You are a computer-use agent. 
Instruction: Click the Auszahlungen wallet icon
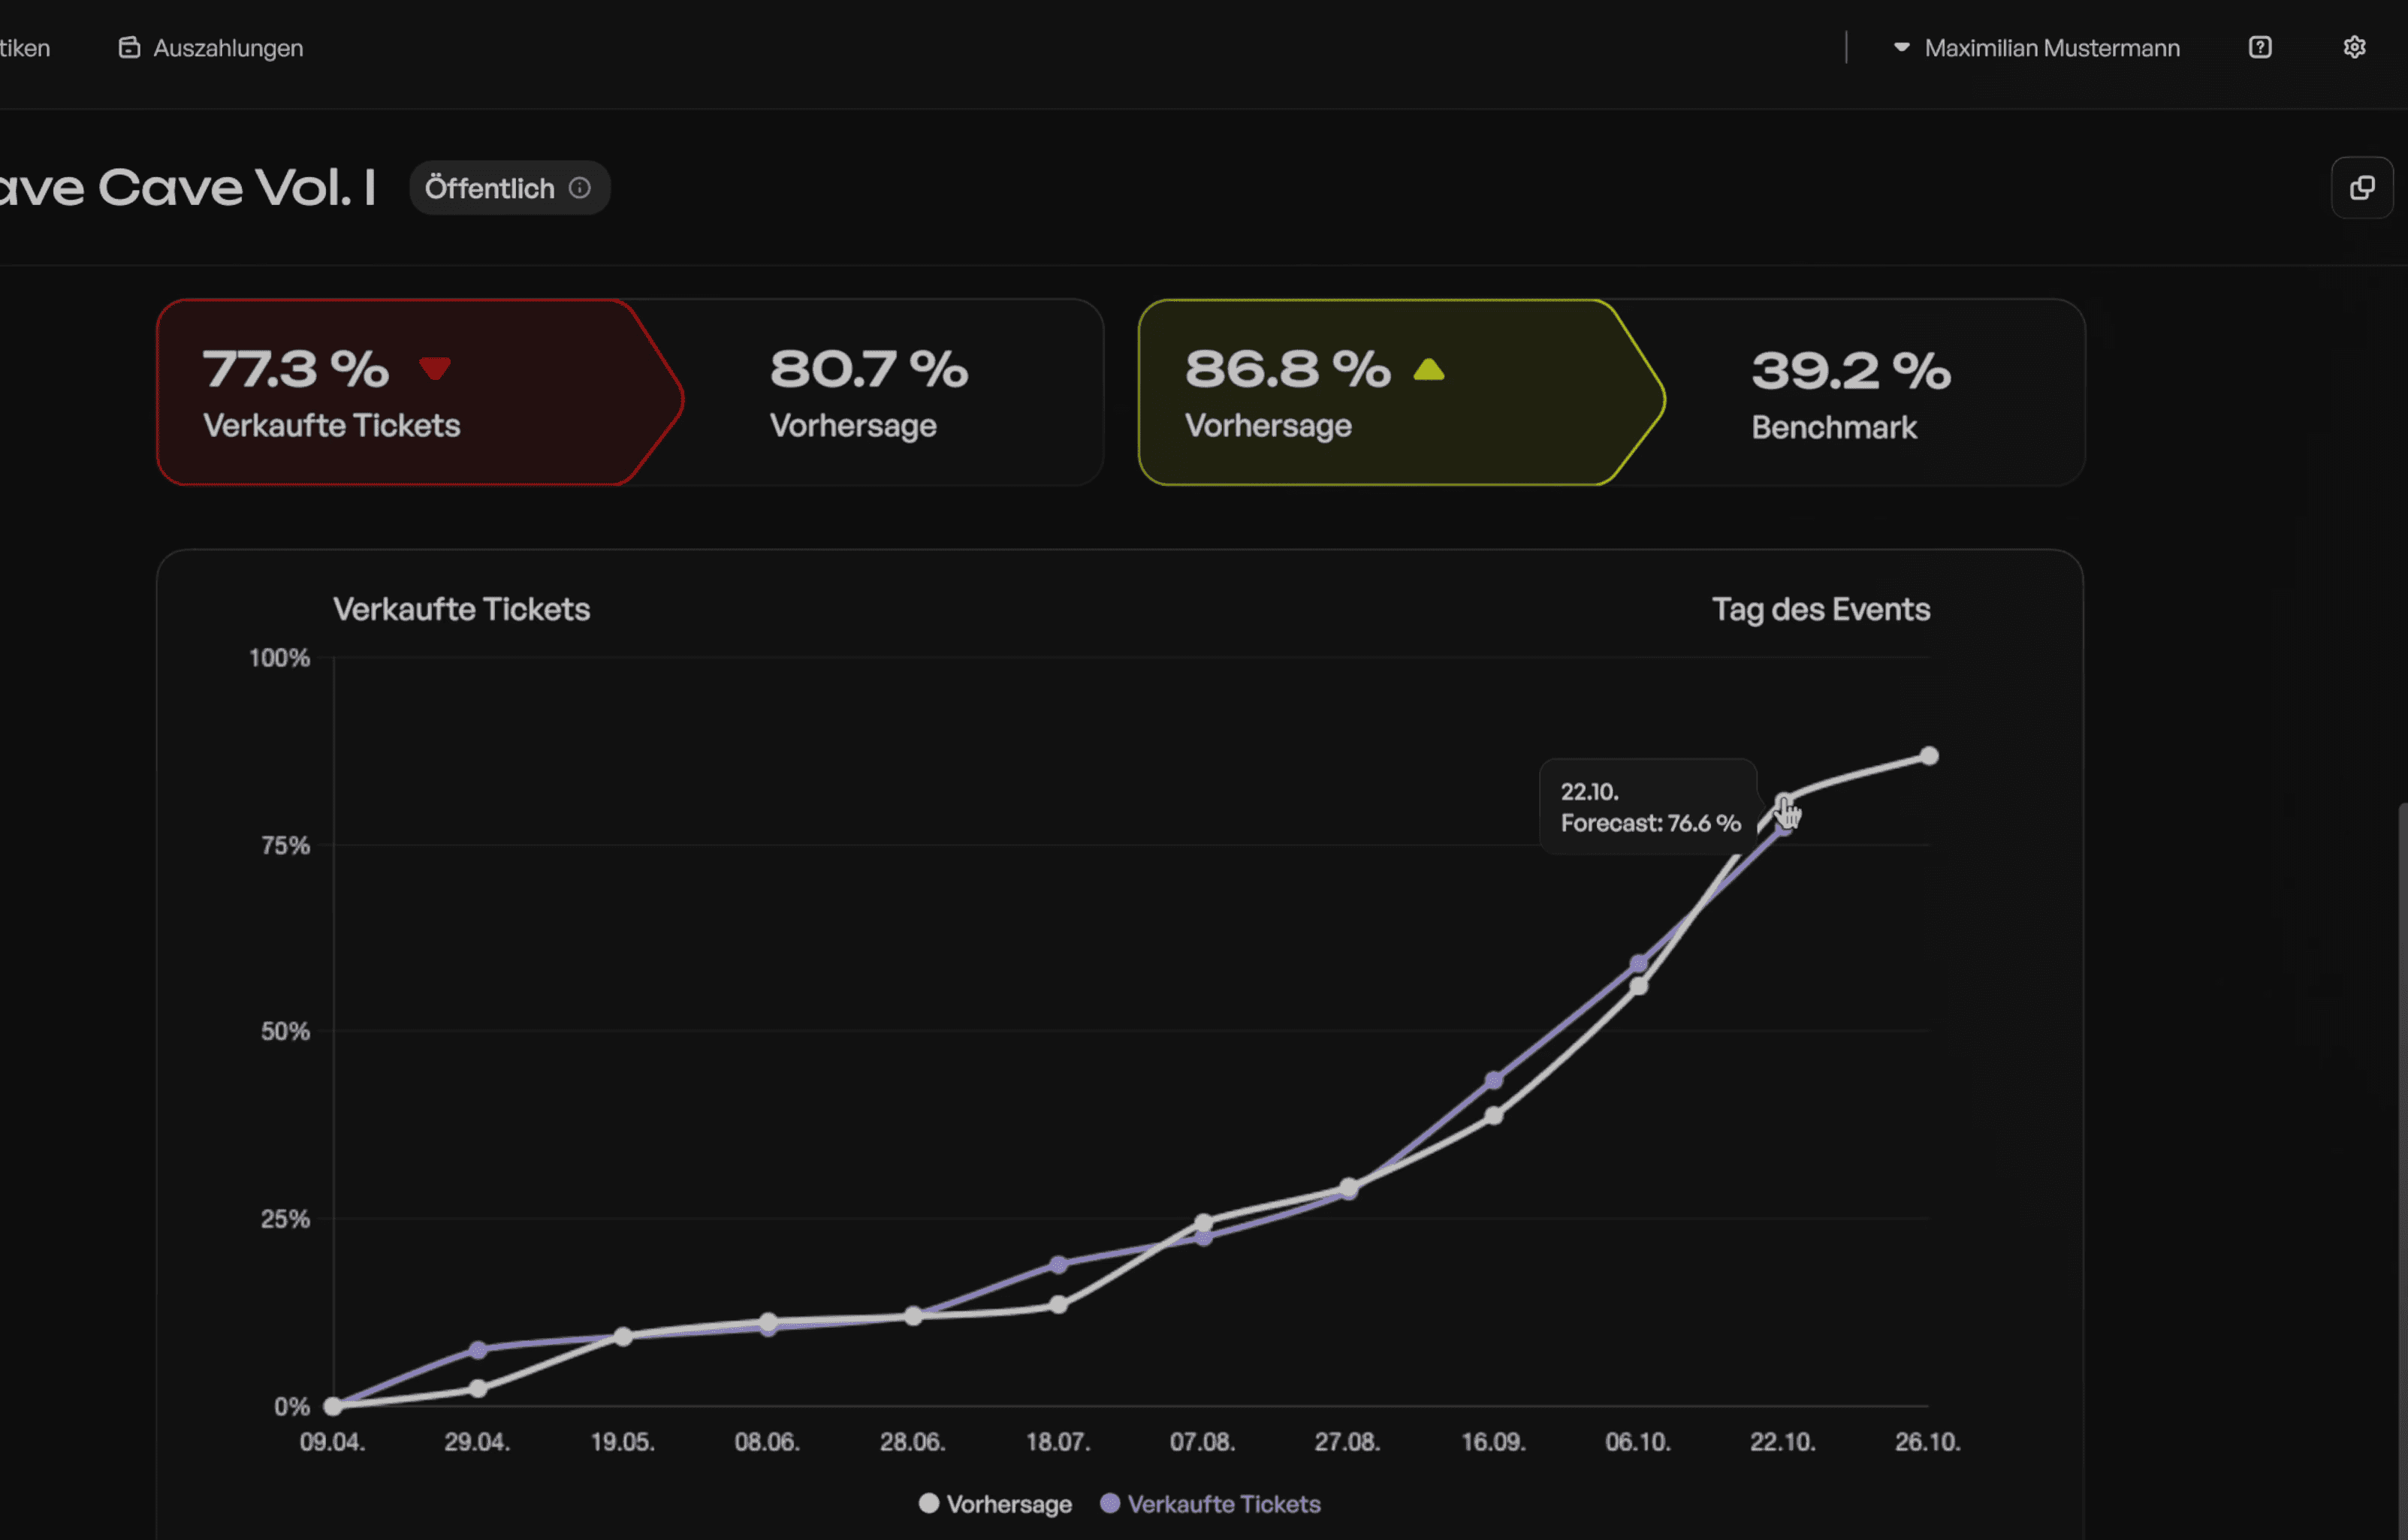click(x=129, y=47)
